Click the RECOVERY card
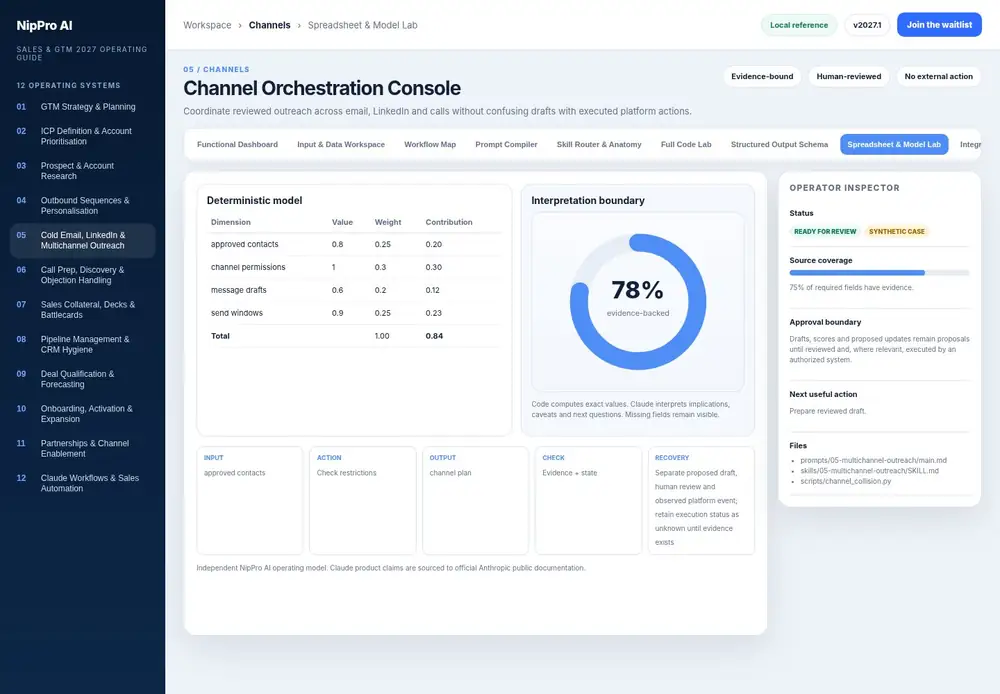Screen dimensions: 1000x694 (701, 500)
